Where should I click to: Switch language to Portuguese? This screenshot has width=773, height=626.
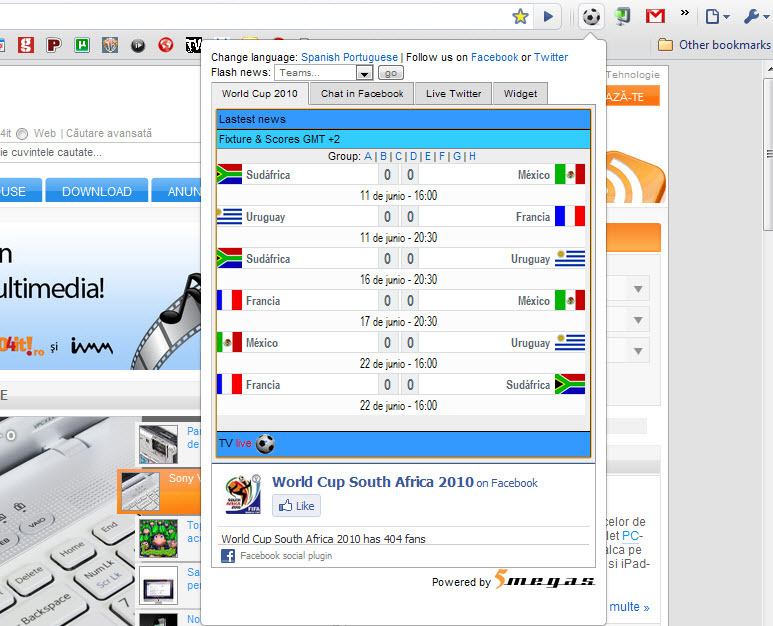370,57
